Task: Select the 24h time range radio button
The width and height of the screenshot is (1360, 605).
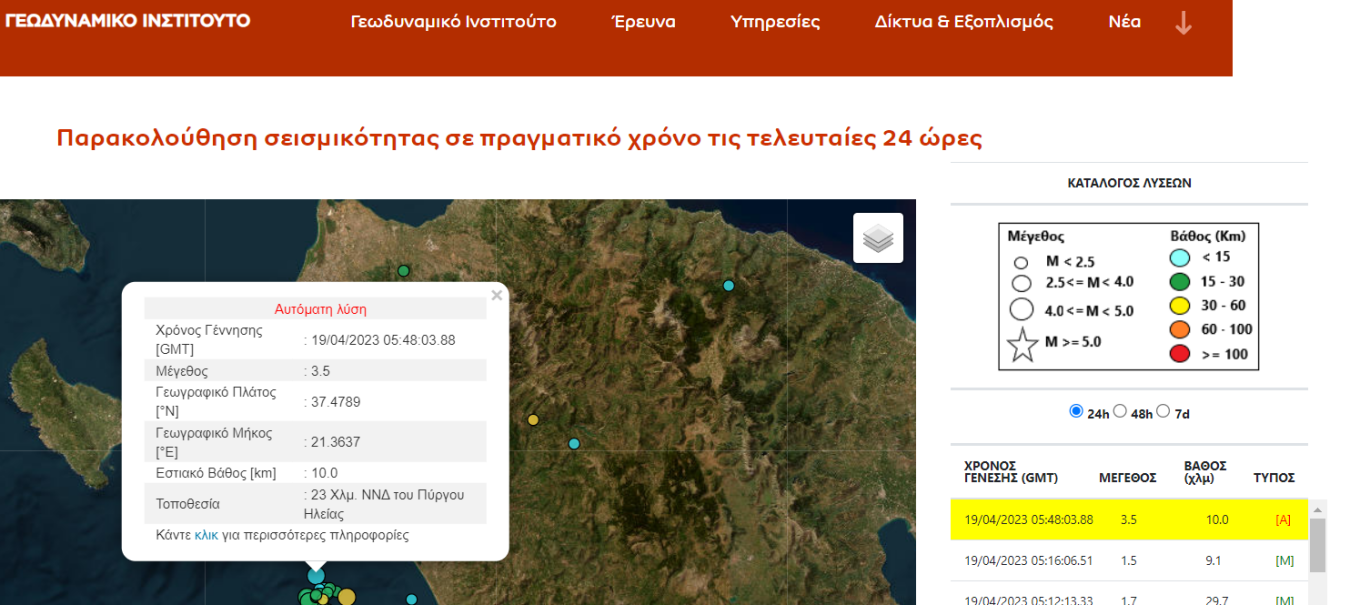Action: pos(1076,411)
